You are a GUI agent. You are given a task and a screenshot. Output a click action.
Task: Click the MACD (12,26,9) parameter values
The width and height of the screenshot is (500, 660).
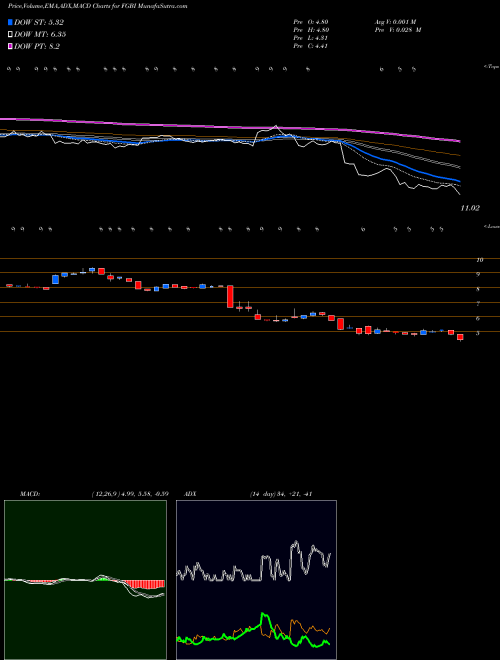click(x=130, y=494)
